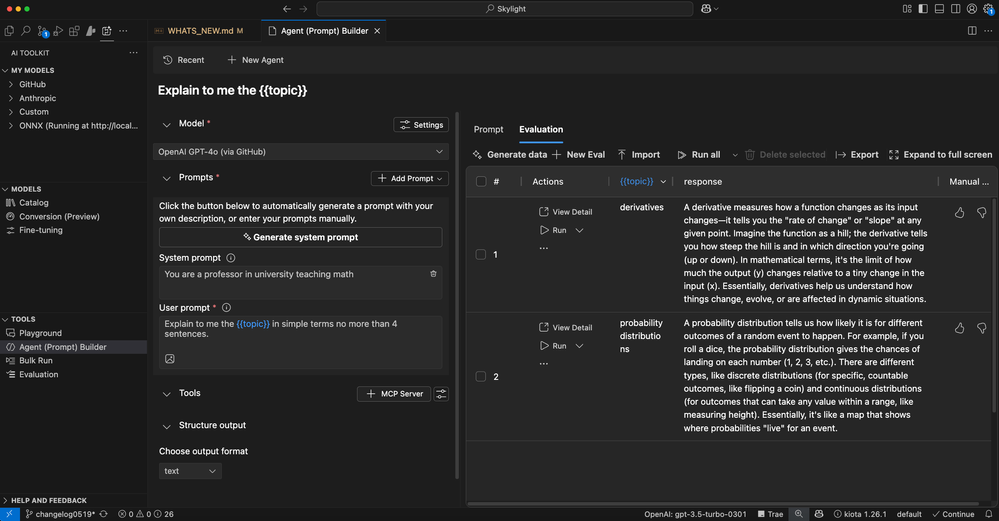This screenshot has height=521, width=999.
Task: Toggle the select-all rows checkbox
Action: (x=481, y=182)
